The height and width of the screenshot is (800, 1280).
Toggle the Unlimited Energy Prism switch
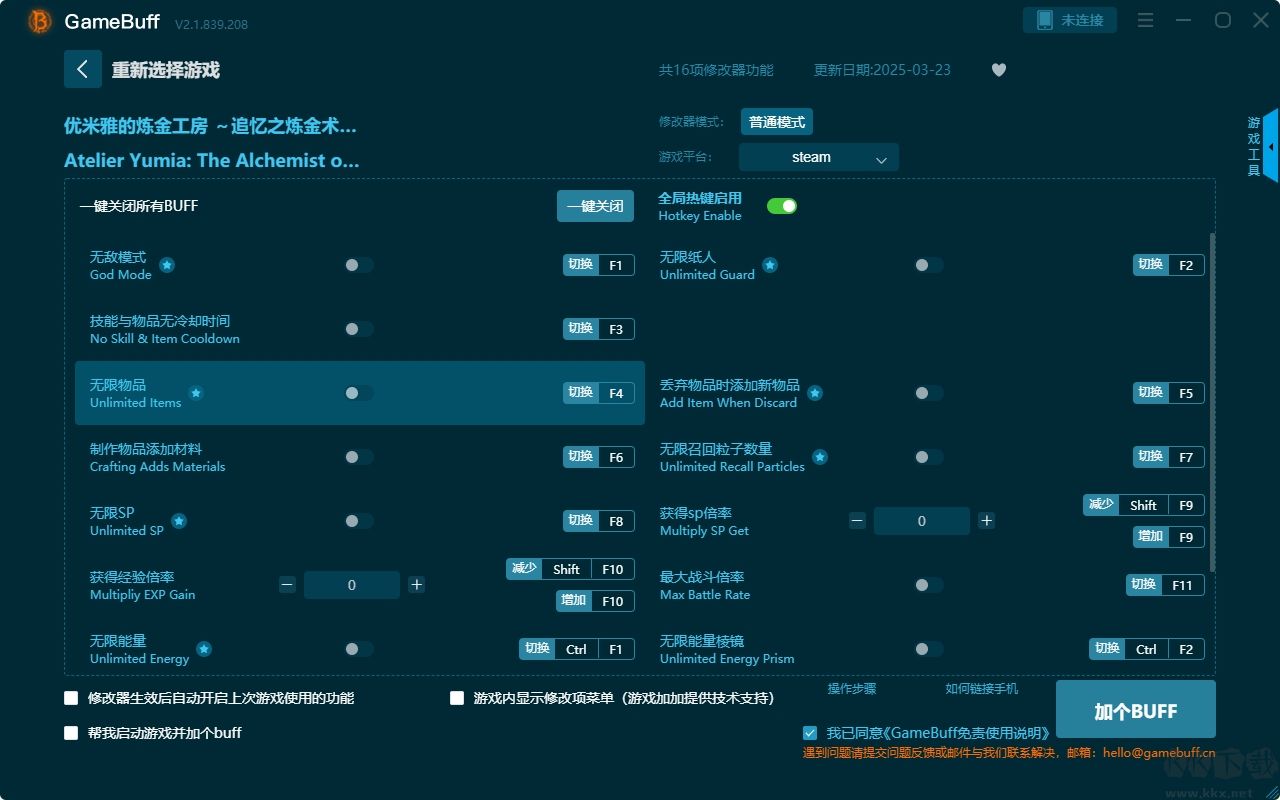click(x=928, y=649)
